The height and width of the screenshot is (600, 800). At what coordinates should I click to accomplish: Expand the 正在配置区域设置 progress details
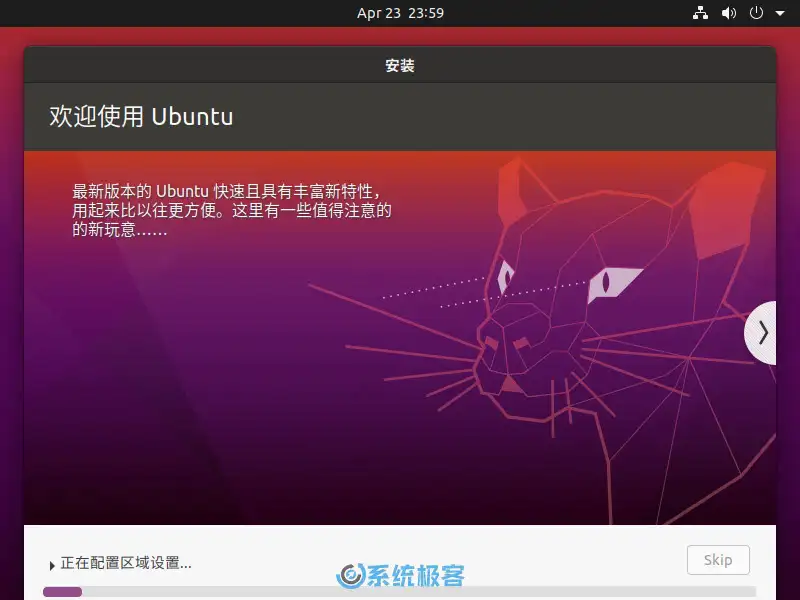coord(54,563)
